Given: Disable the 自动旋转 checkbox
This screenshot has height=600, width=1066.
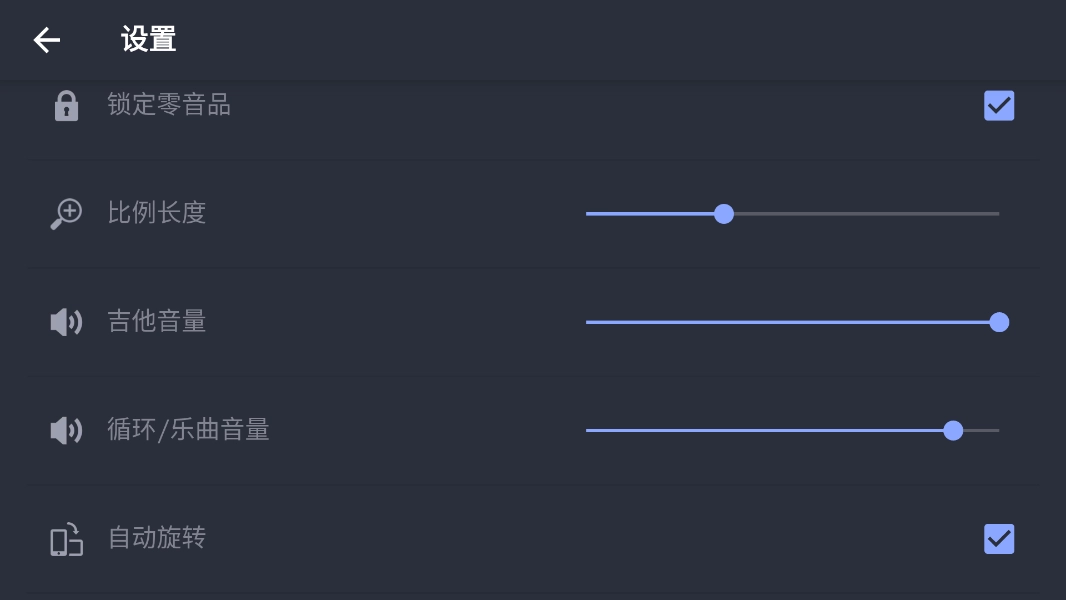Looking at the screenshot, I should click(x=999, y=539).
